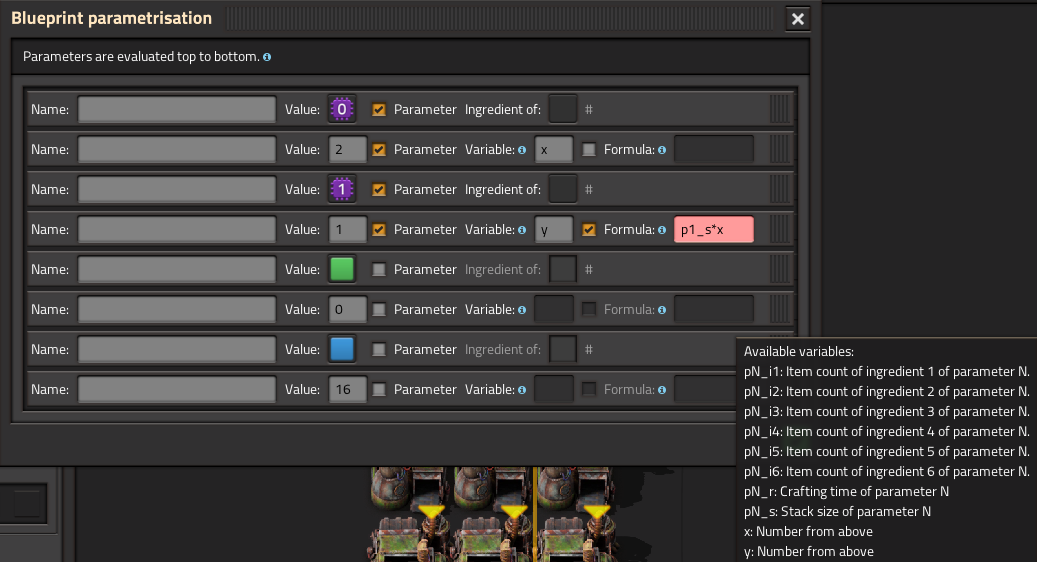The width and height of the screenshot is (1037, 562).
Task: Close the Blueprint parametrisation window
Action: point(797,19)
